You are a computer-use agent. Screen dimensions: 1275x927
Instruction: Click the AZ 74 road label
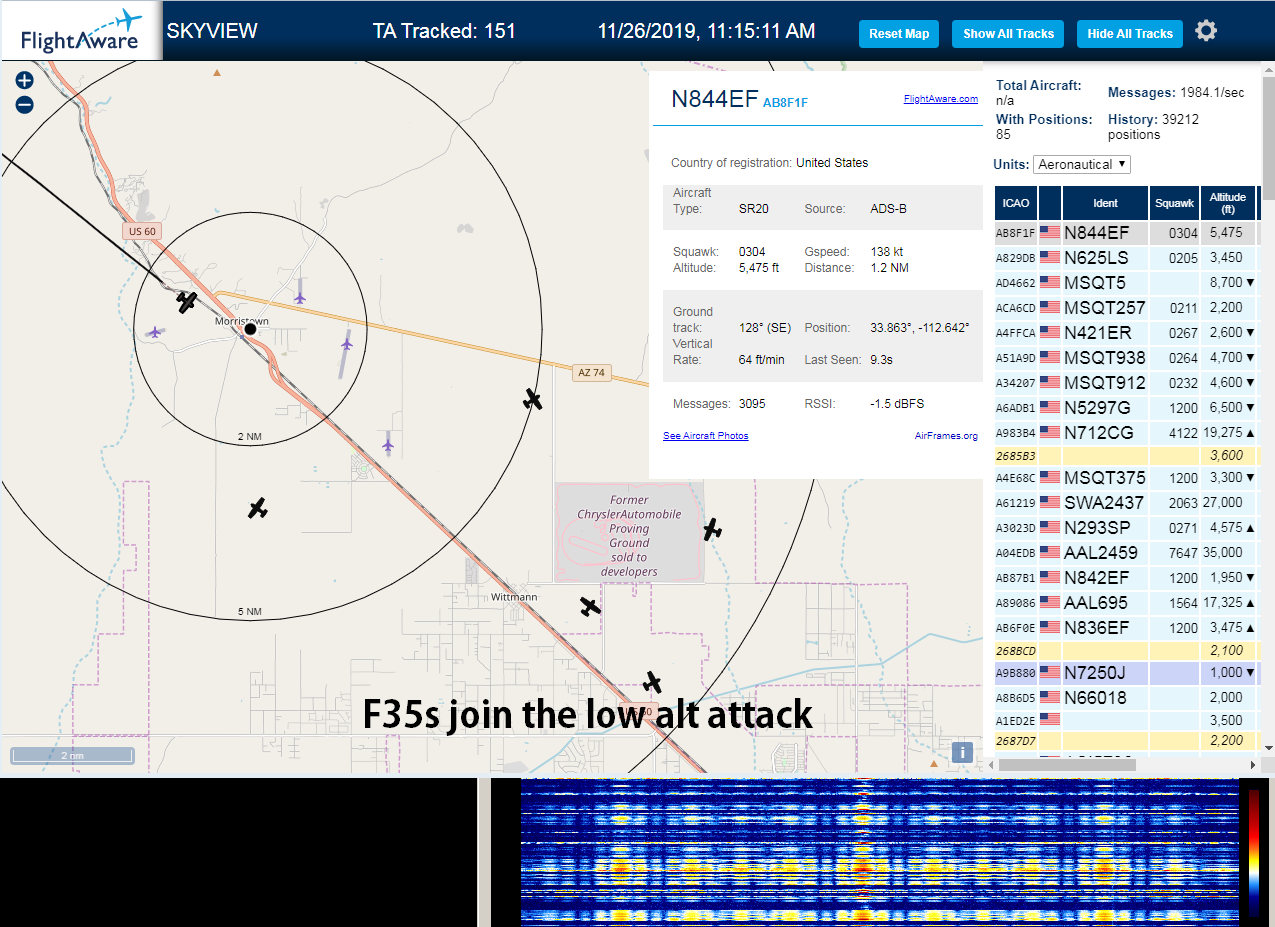(592, 372)
